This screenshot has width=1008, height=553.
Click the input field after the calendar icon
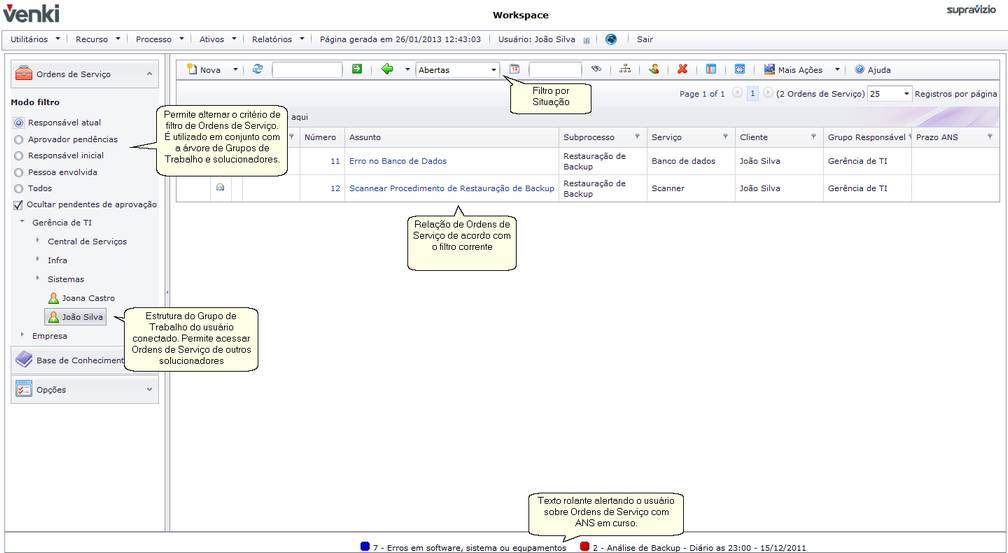[555, 69]
